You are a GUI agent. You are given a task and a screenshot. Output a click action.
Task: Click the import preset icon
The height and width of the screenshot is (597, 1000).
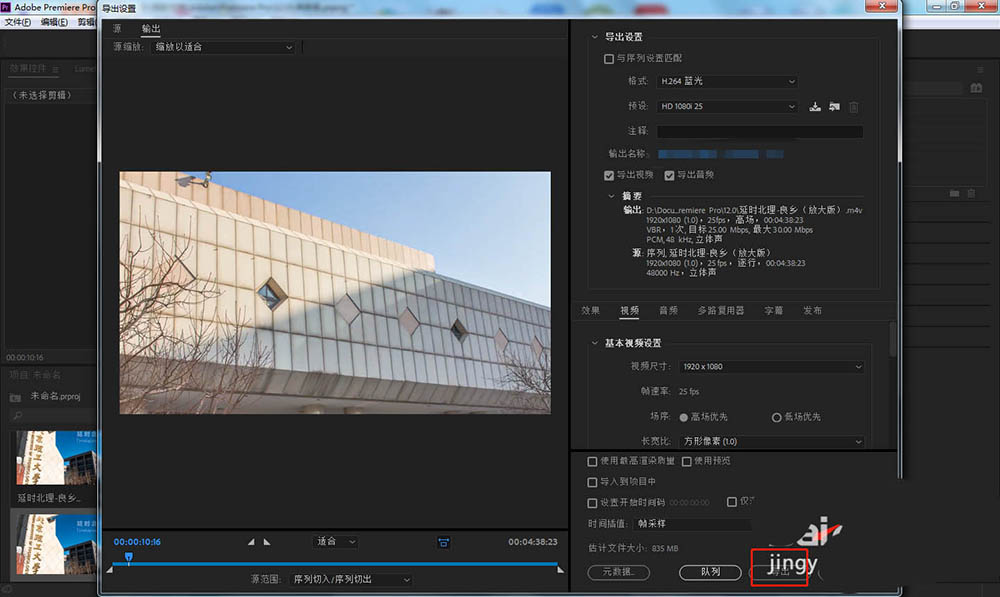834,107
